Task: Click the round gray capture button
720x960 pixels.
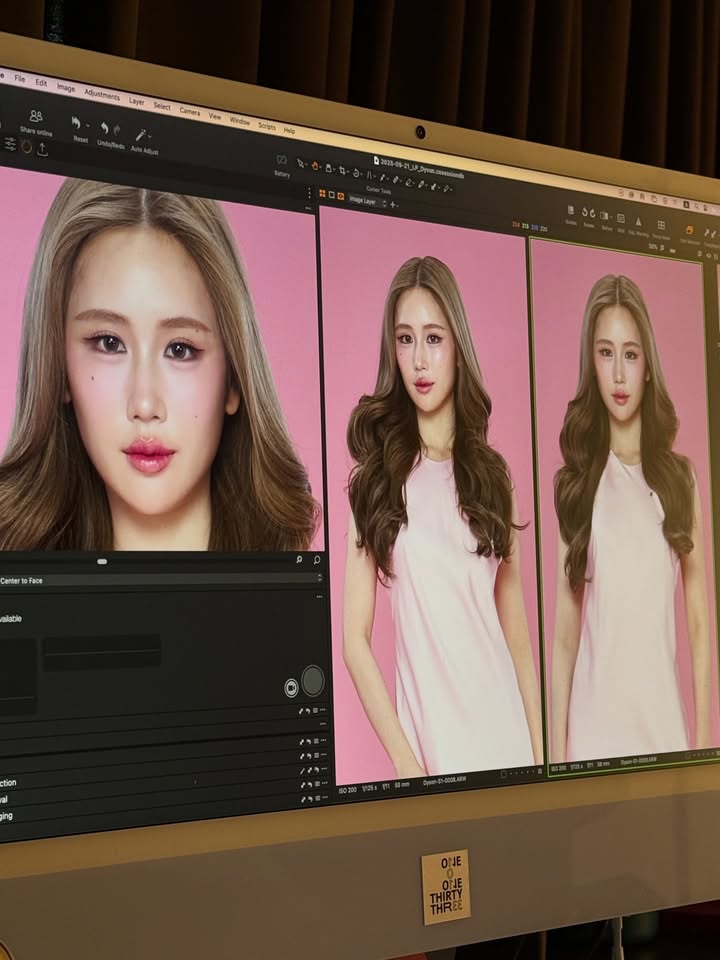Action: (x=313, y=681)
